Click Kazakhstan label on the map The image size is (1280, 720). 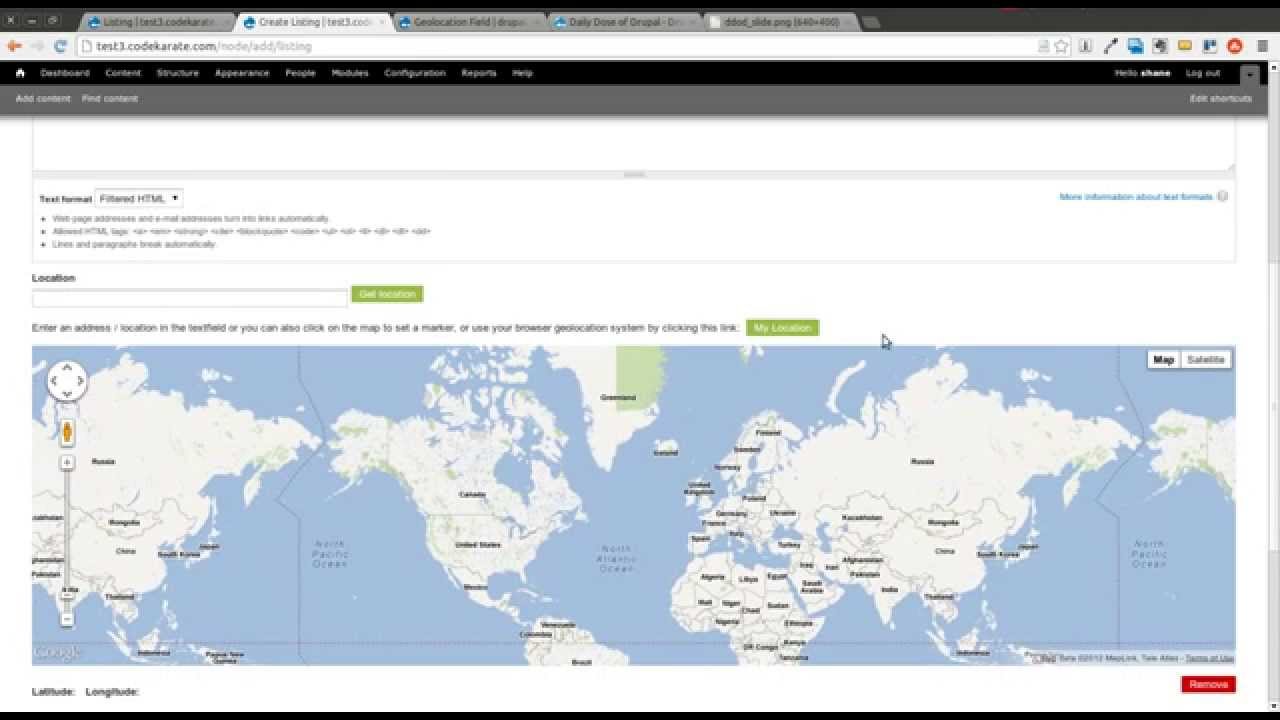click(862, 518)
